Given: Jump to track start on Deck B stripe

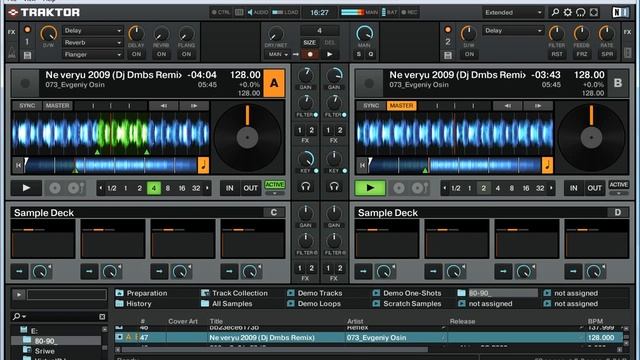Looking at the screenshot, I should tap(362, 165).
